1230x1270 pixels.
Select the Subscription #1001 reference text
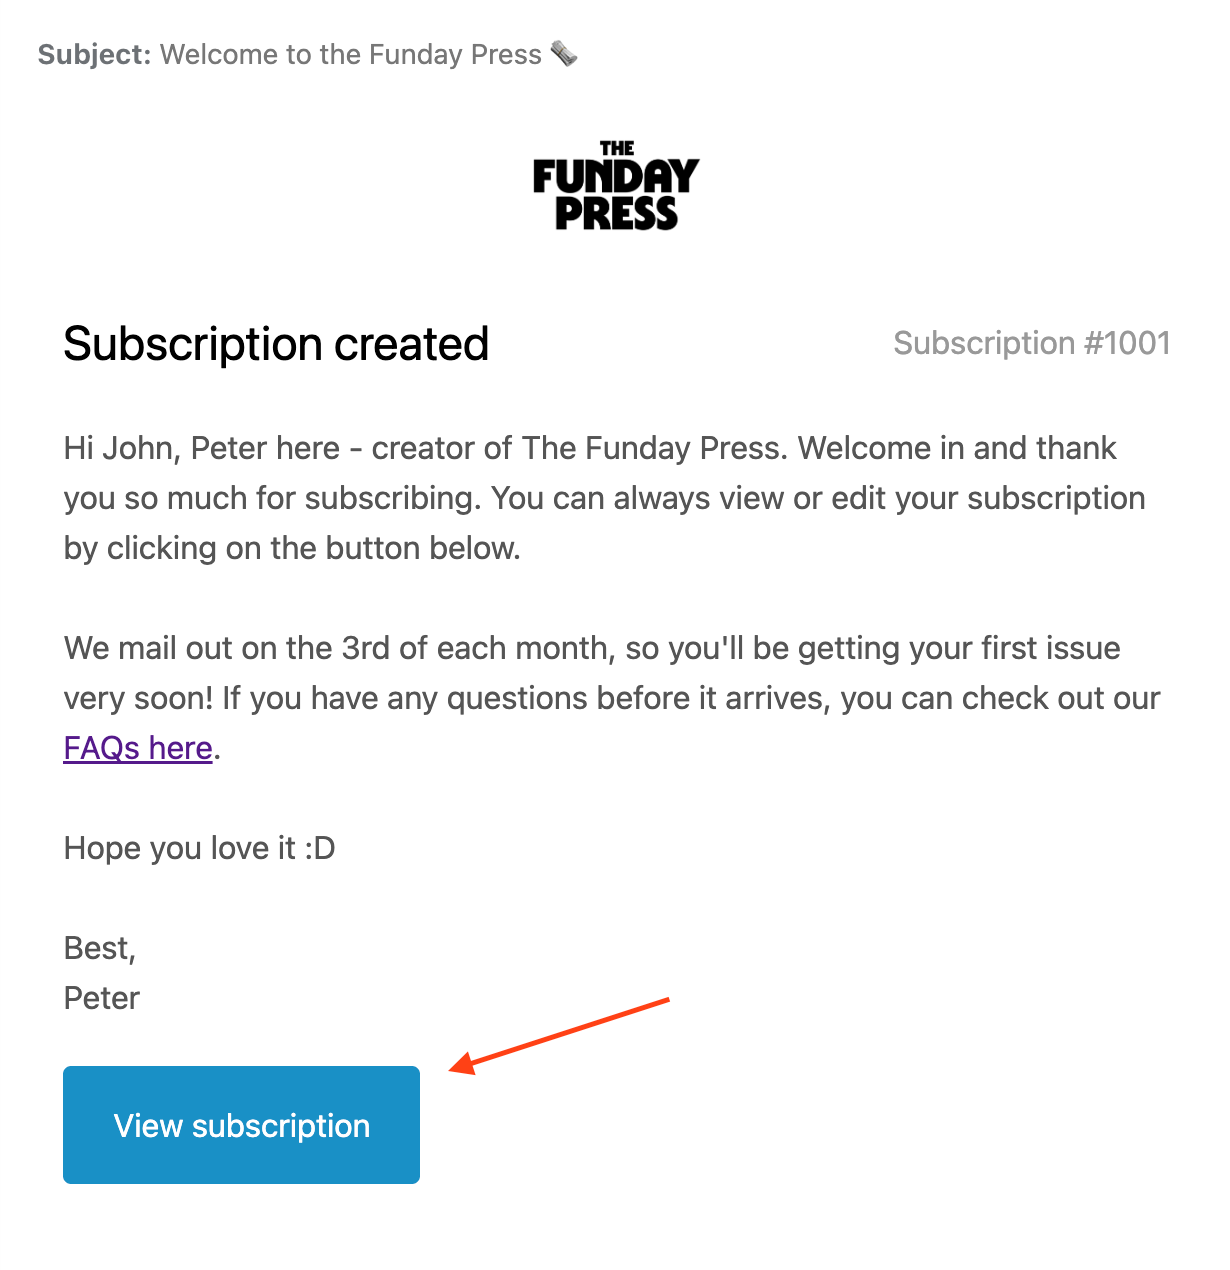coord(1031,343)
